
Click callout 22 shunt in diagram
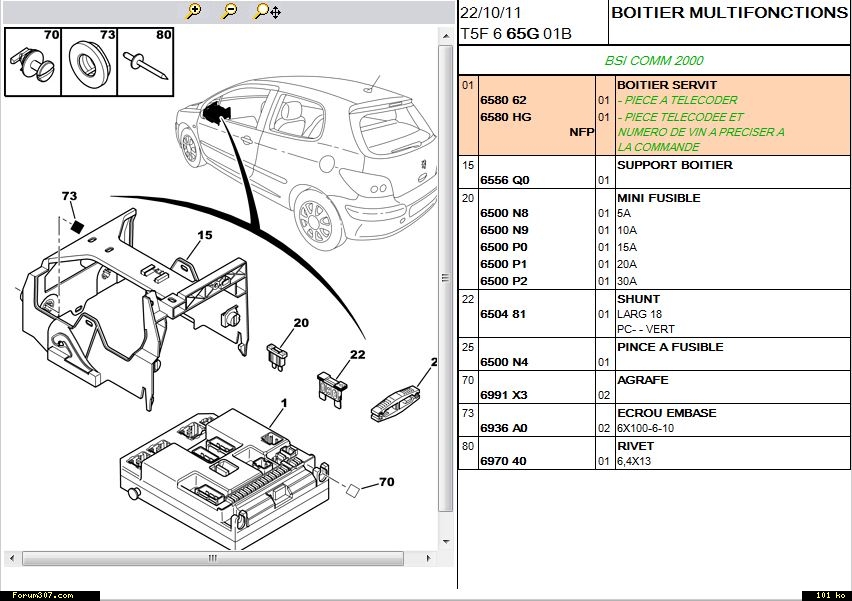(x=357, y=355)
